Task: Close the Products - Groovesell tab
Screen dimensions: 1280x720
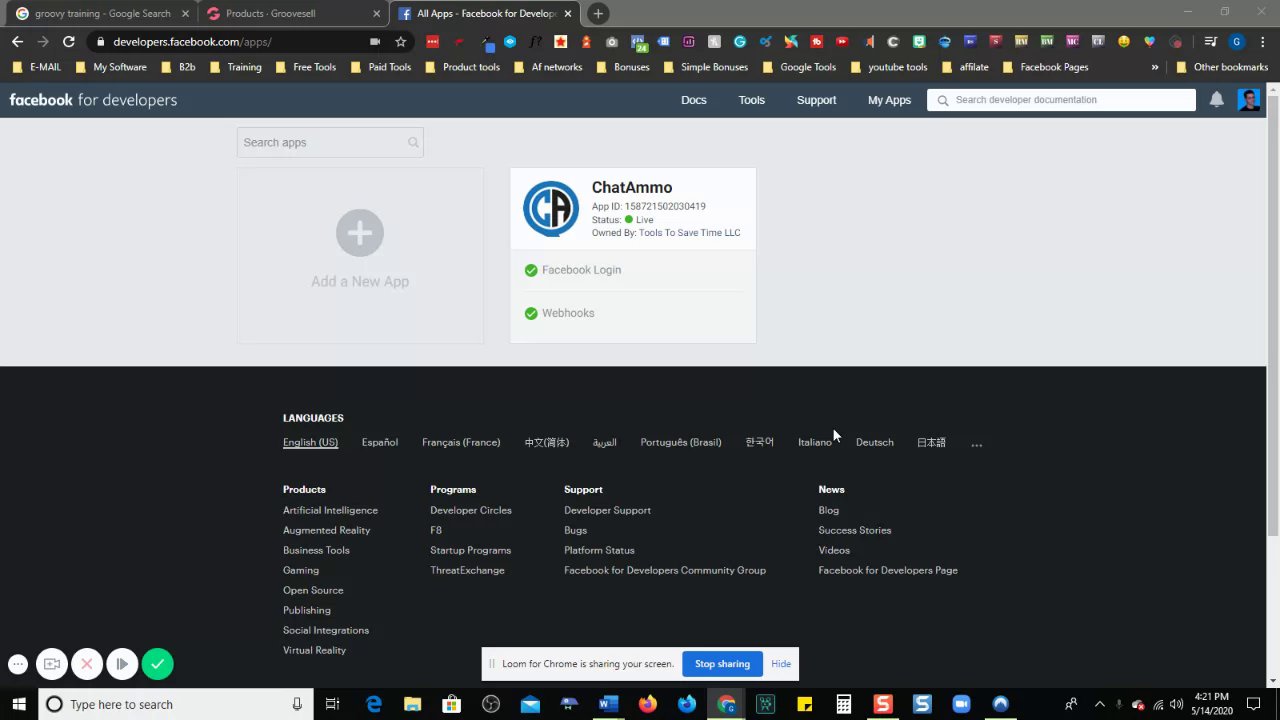Action: tap(376, 14)
